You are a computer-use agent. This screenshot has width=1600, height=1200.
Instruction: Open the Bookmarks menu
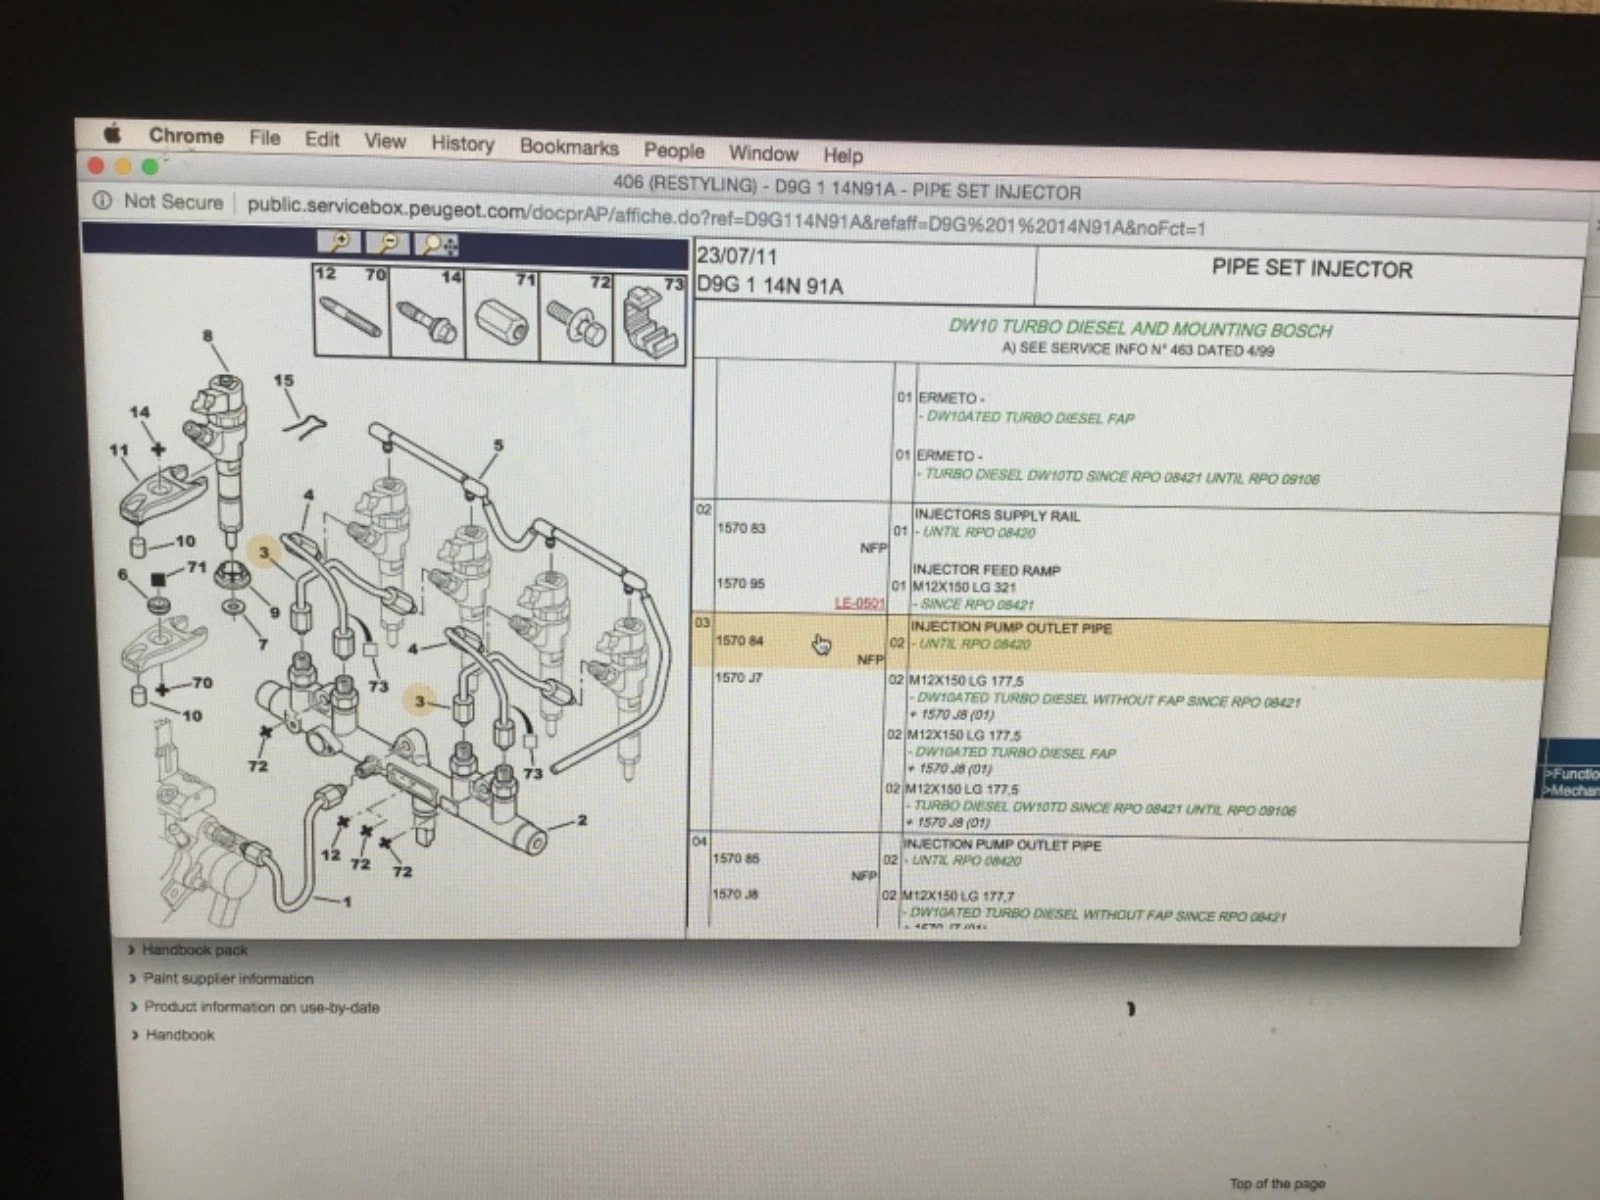pos(569,147)
